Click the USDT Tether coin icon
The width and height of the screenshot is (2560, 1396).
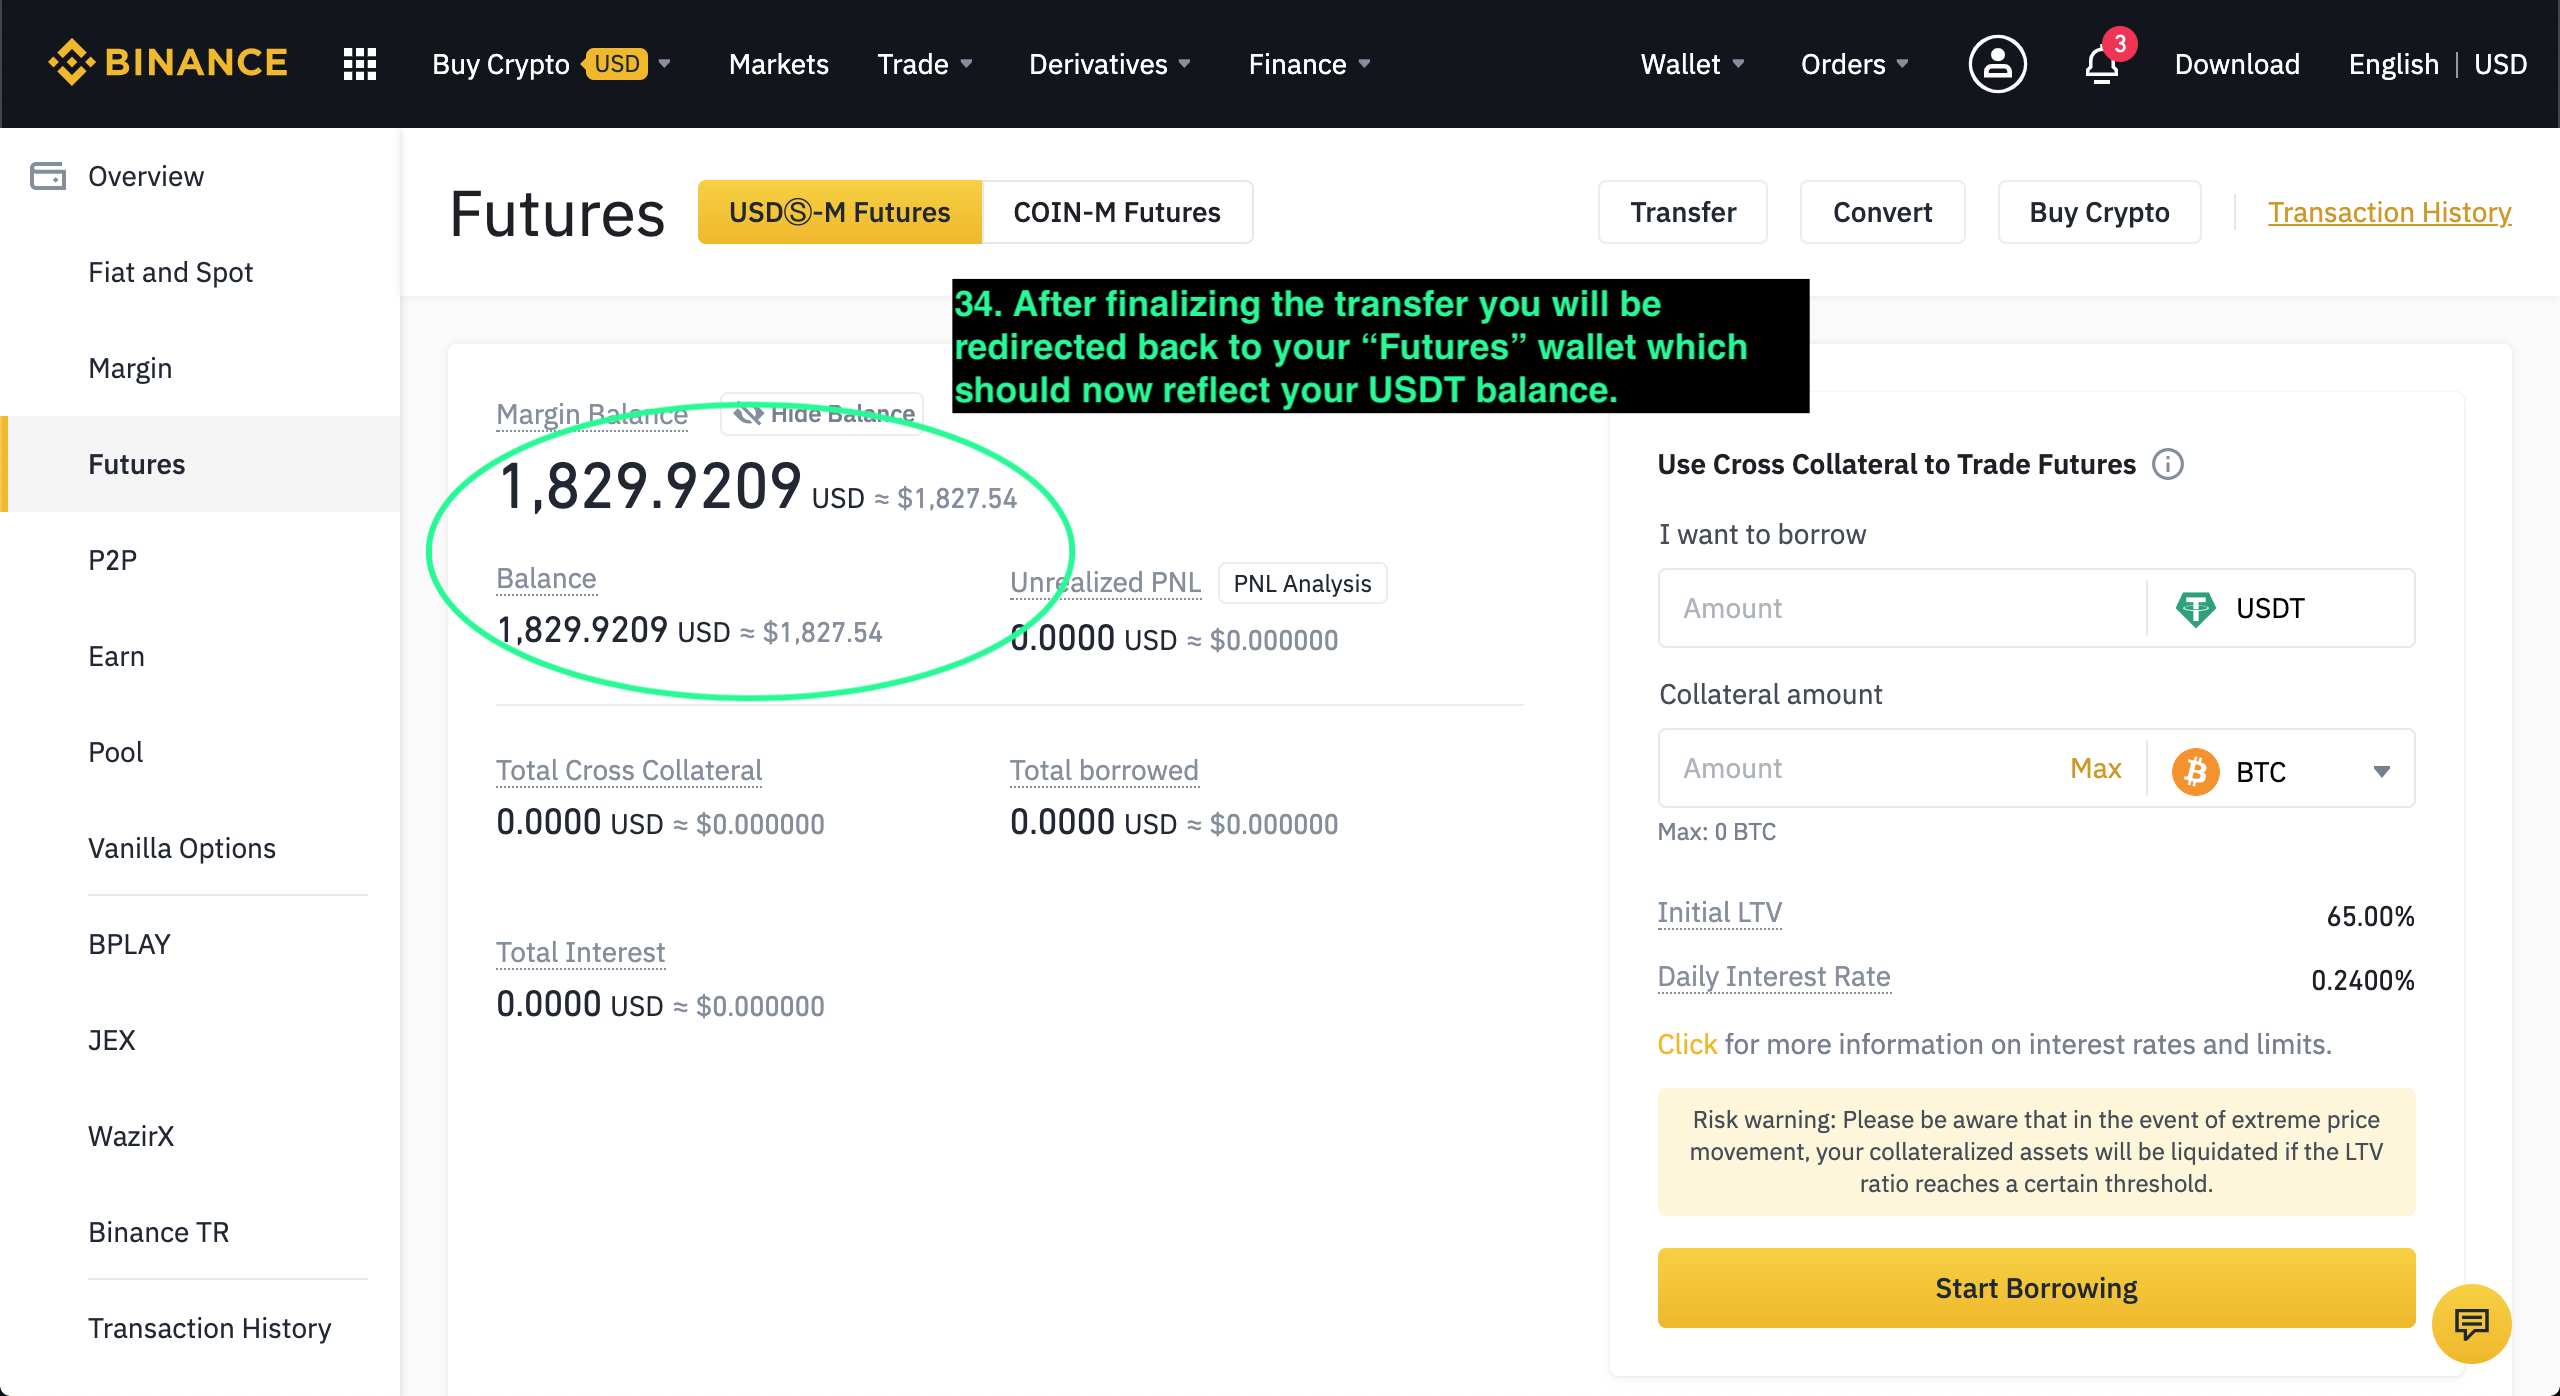tap(2195, 608)
